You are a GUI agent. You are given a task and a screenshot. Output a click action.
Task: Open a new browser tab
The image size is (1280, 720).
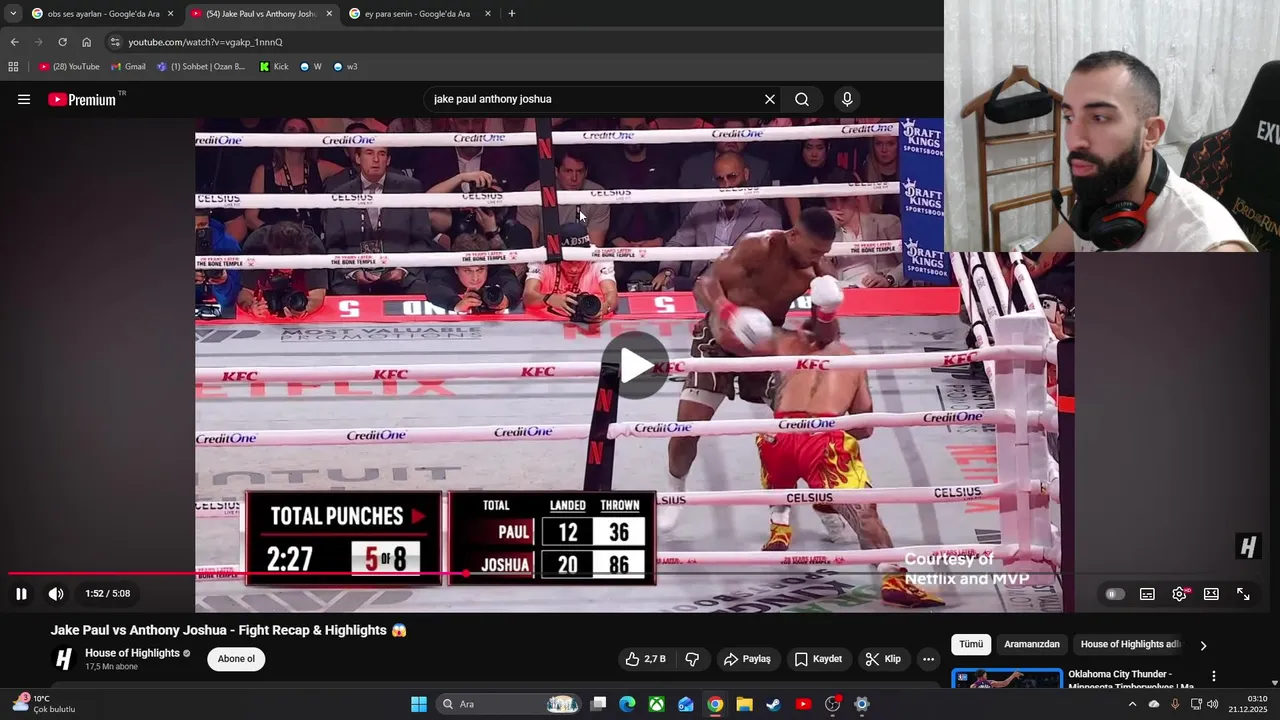click(512, 14)
